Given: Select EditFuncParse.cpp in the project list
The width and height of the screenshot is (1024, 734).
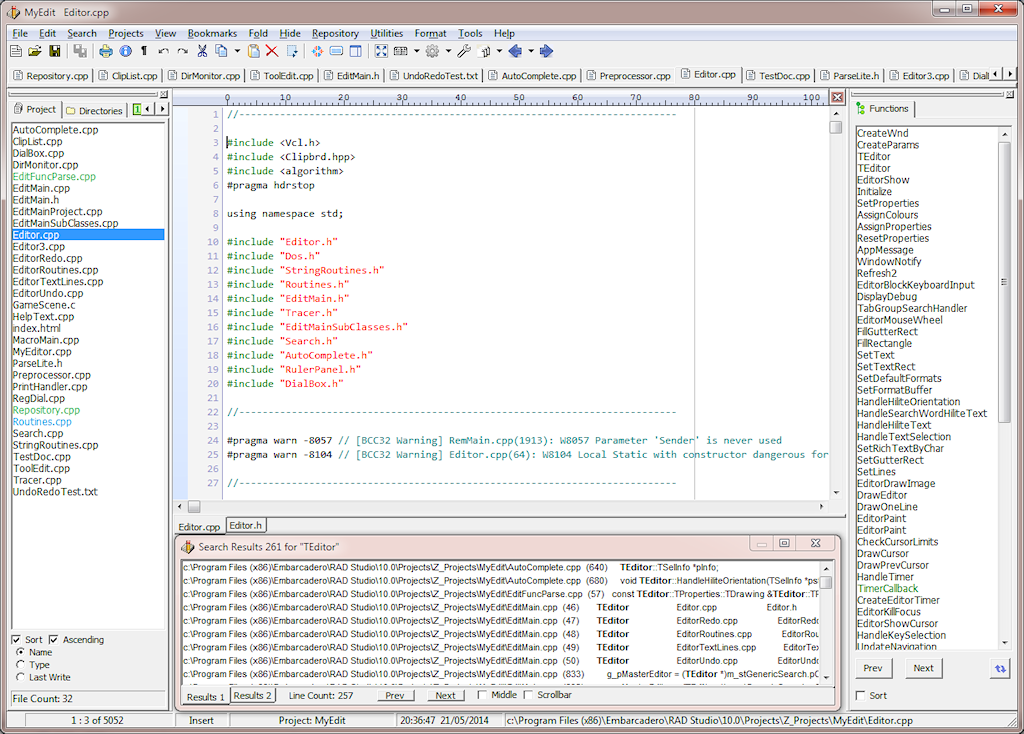Looking at the screenshot, I should point(54,176).
